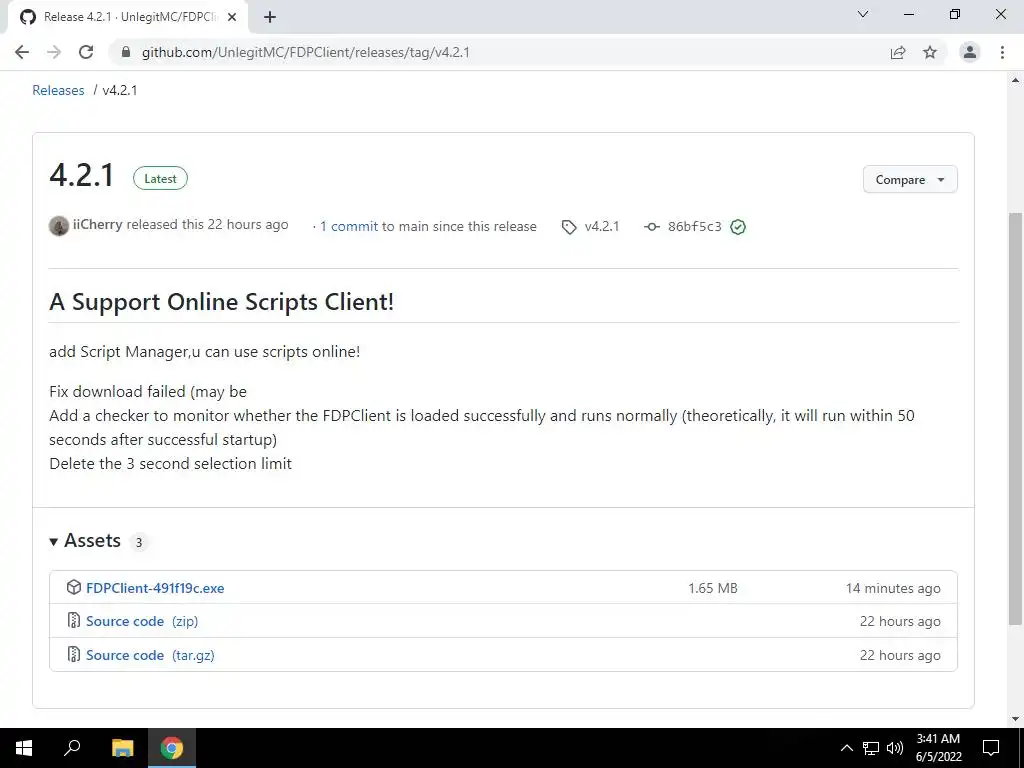Go to the Releases breadcrumb link
Image resolution: width=1024 pixels, height=768 pixels.
(58, 90)
